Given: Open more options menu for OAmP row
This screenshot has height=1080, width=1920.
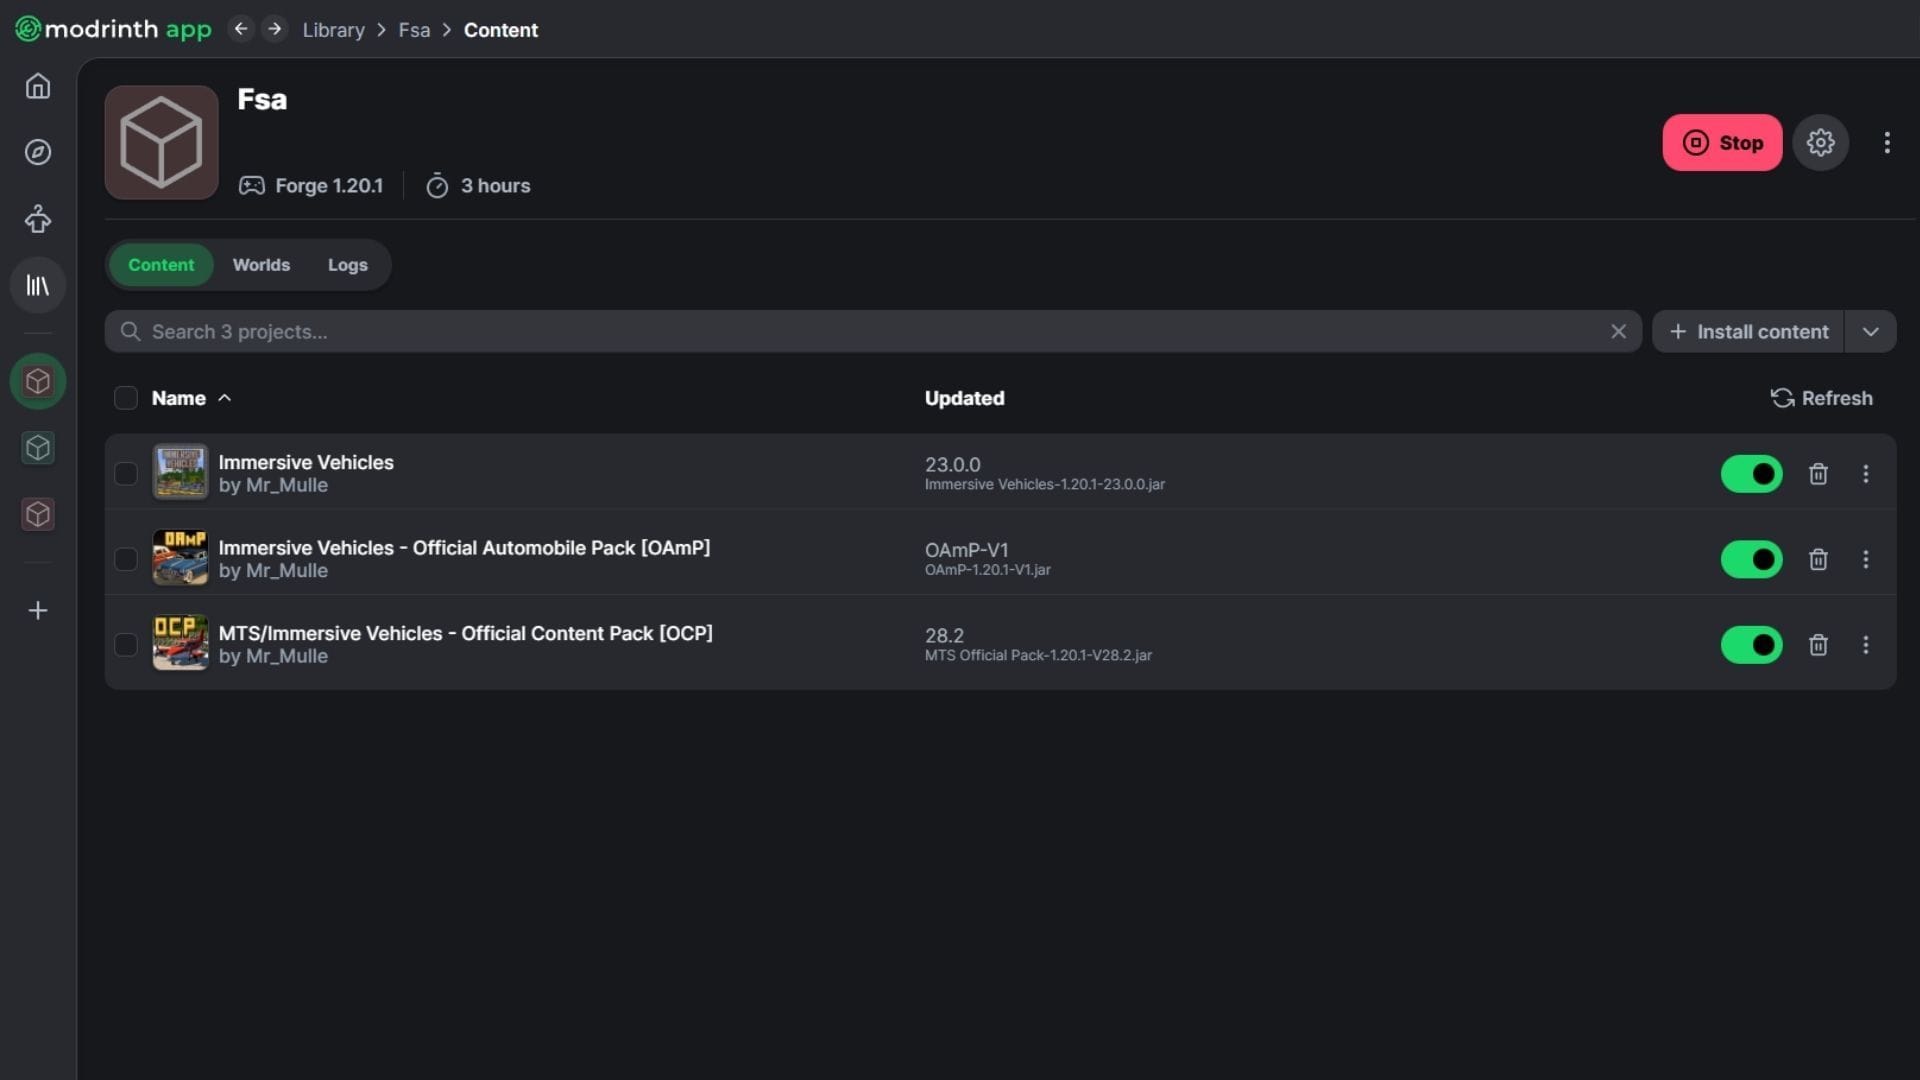Looking at the screenshot, I should click(x=1865, y=559).
